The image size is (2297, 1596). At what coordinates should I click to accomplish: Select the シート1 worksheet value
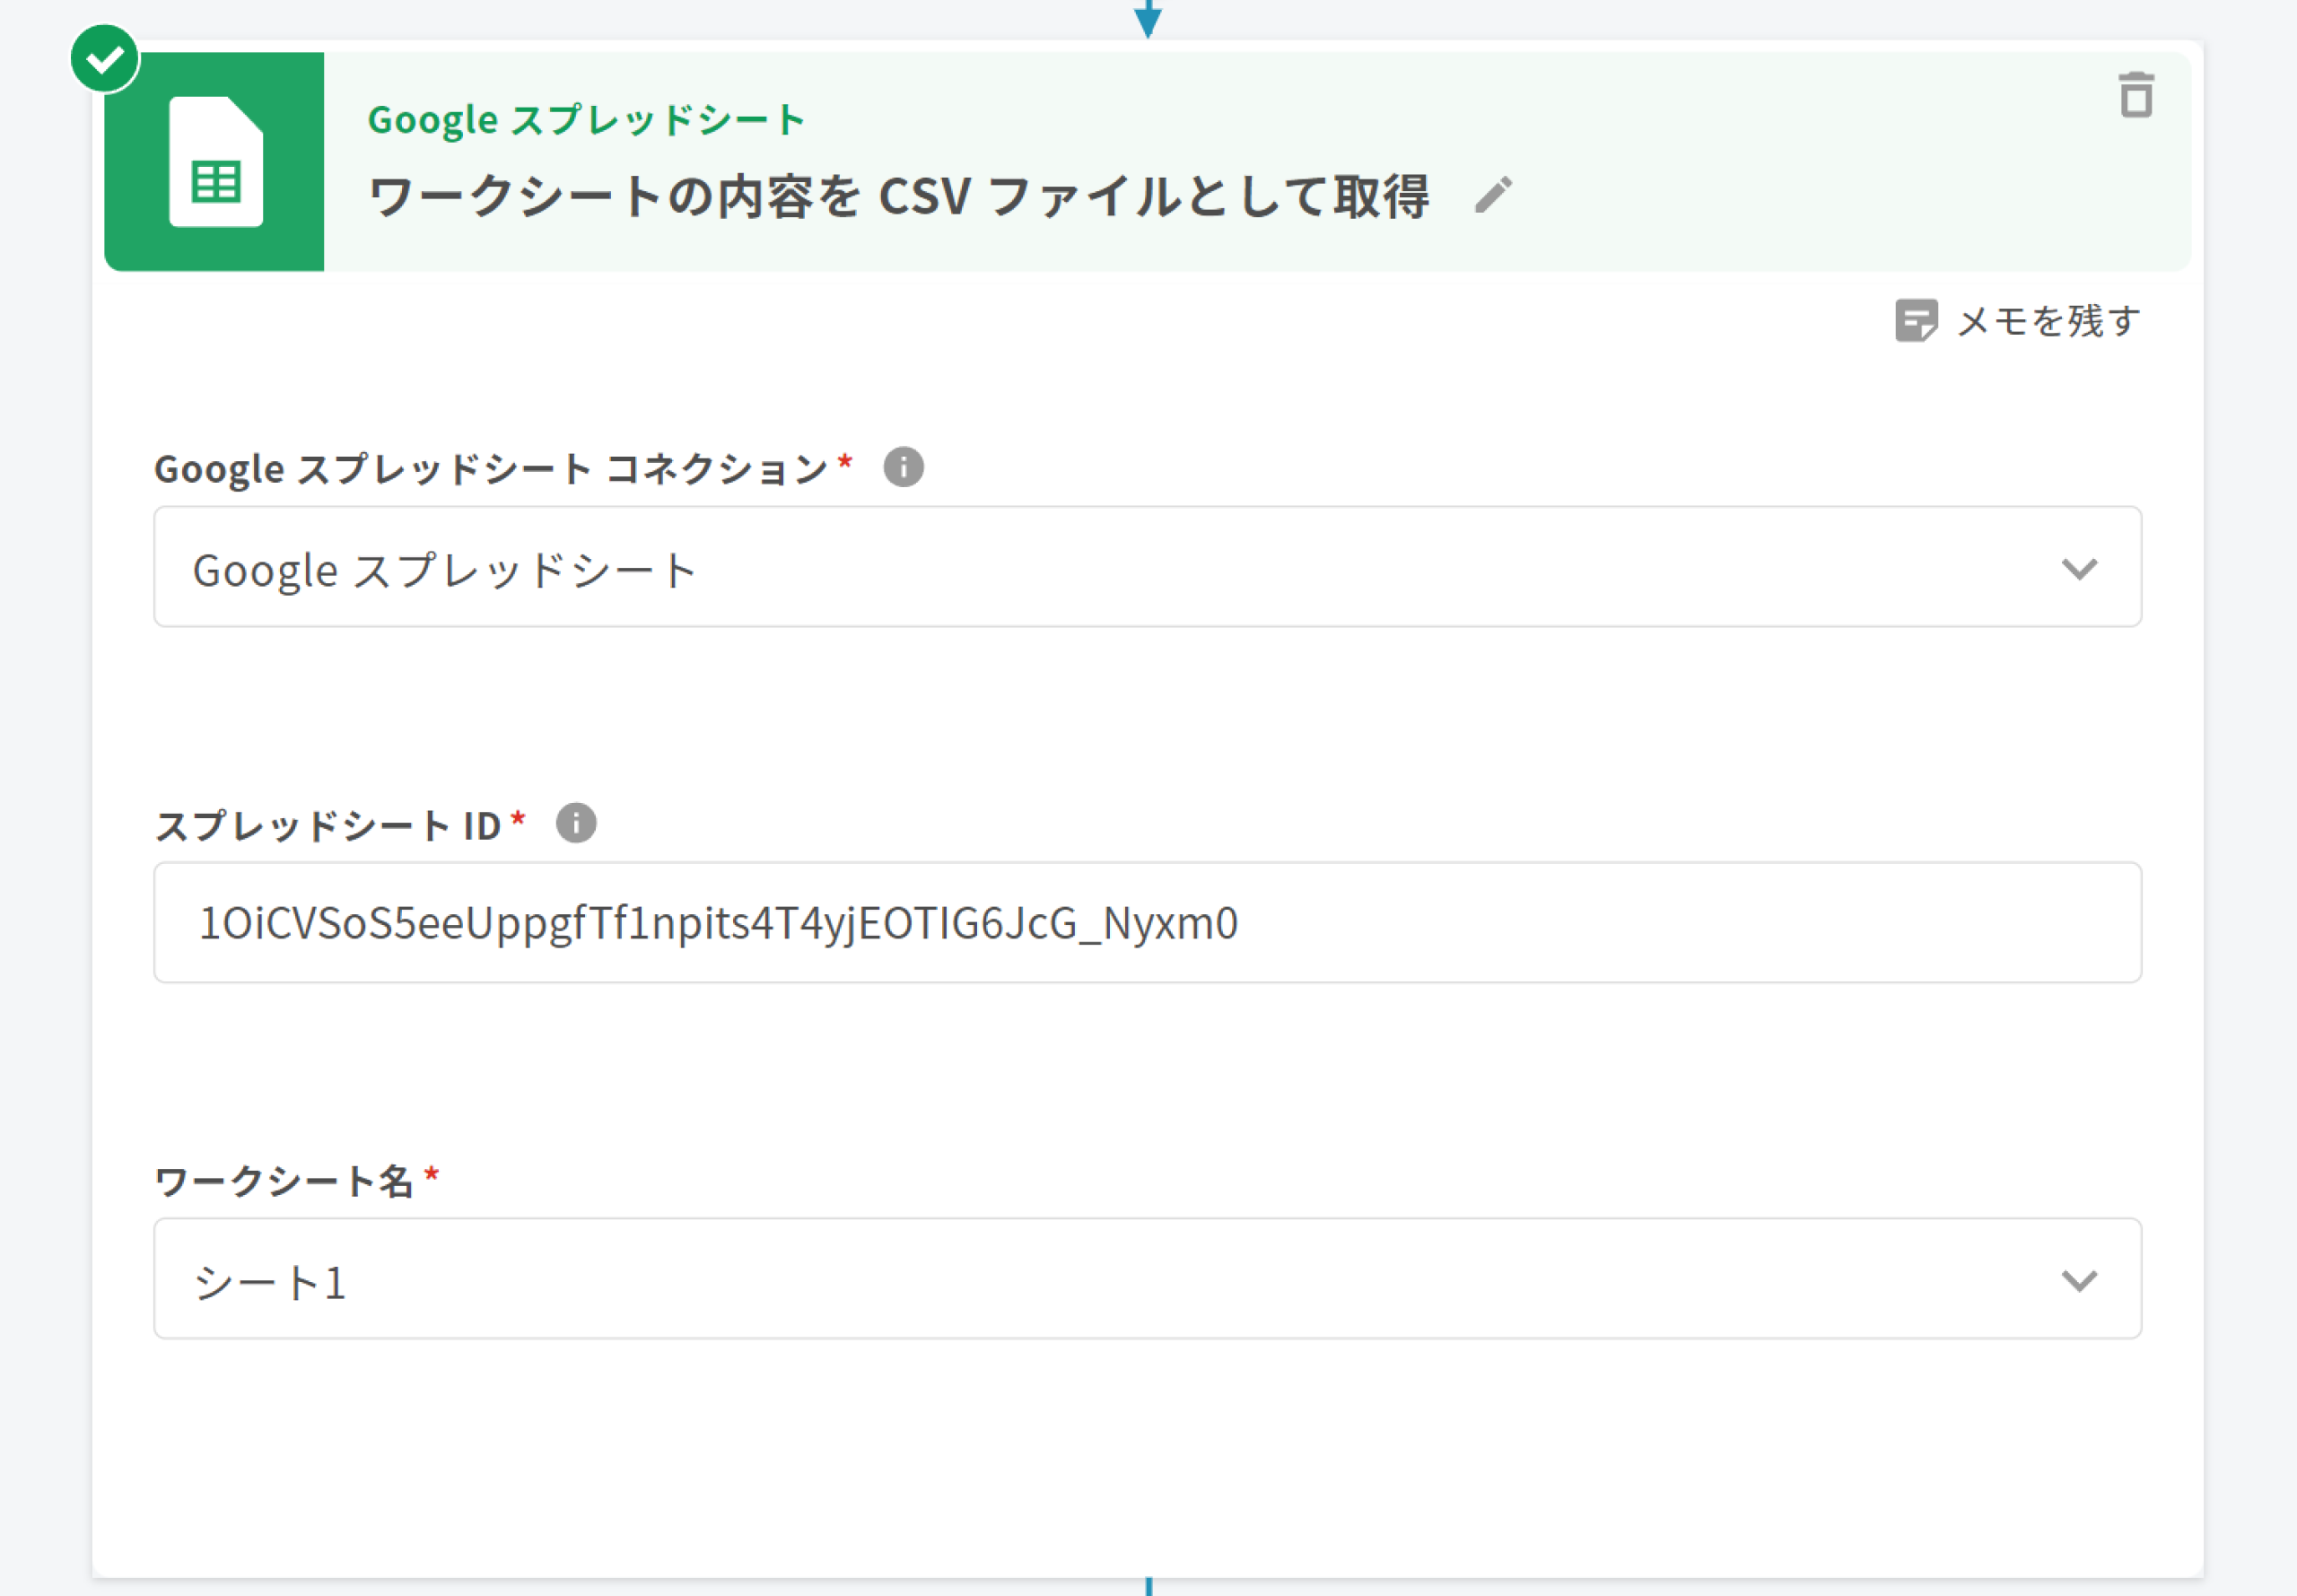point(270,1282)
